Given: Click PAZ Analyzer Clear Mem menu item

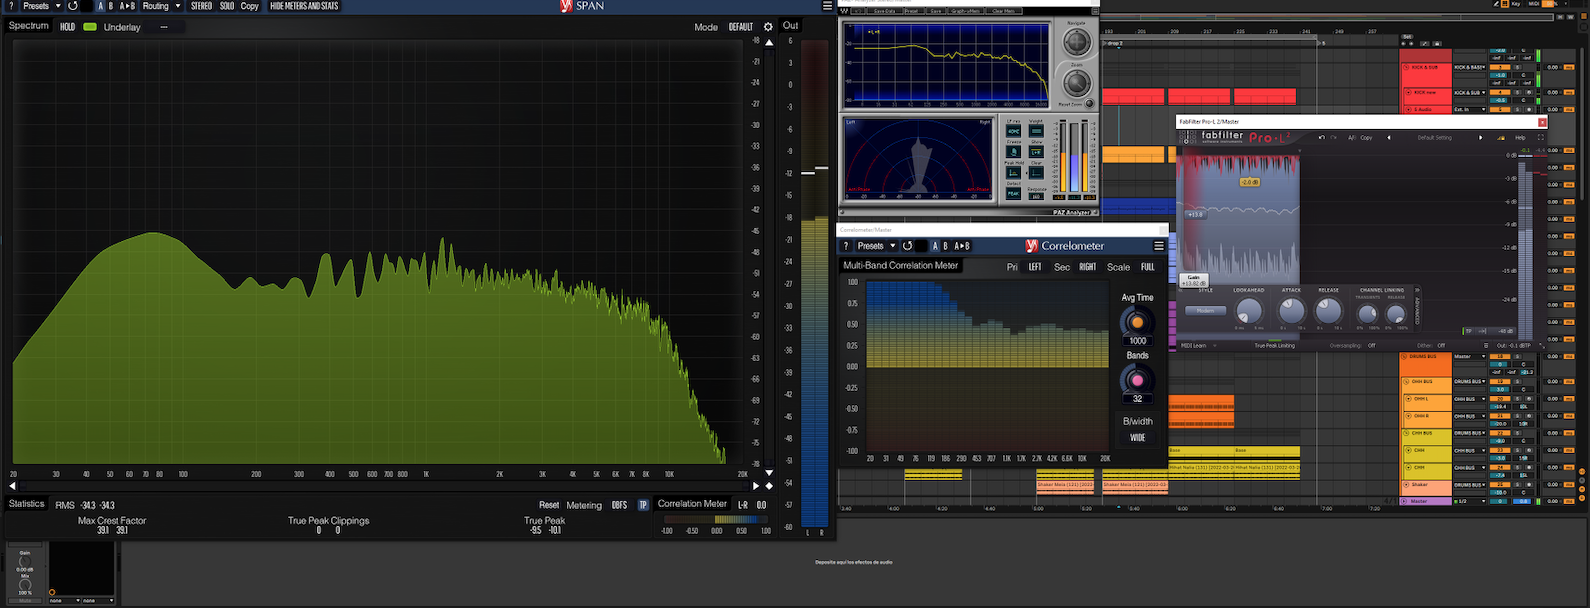Looking at the screenshot, I should [x=1004, y=11].
